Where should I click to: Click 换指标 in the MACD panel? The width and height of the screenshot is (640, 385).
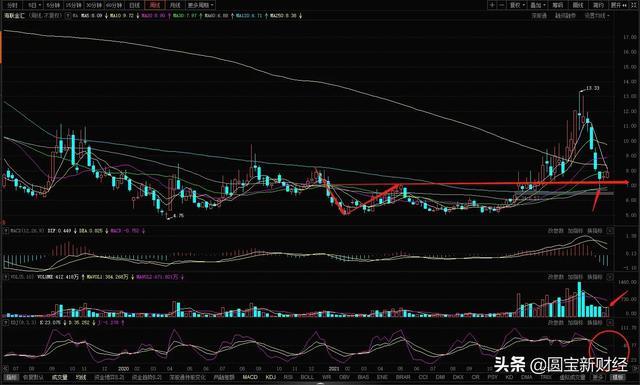[594, 231]
